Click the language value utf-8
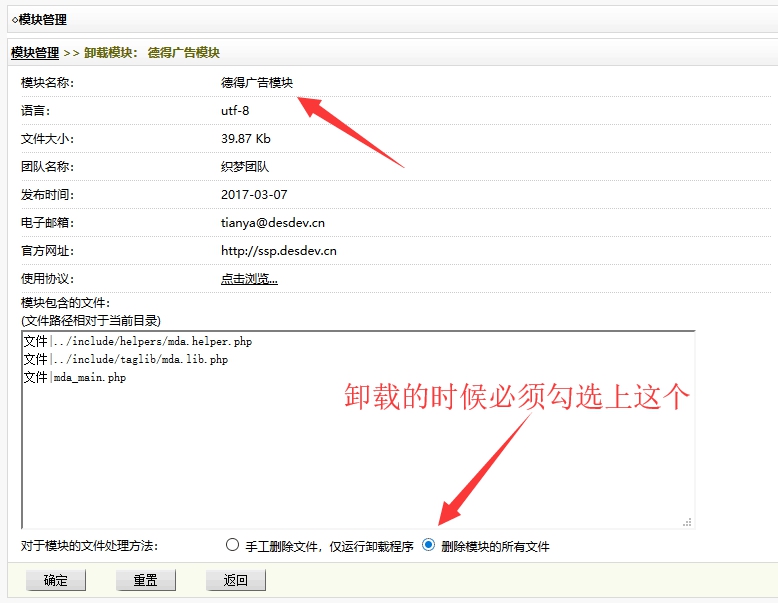The image size is (778, 603). pyautogui.click(x=235, y=111)
